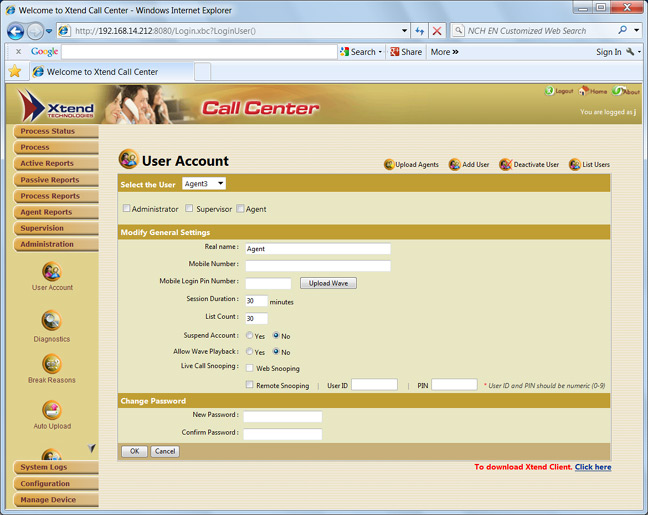Click the Xtend Technologies logo

(x=56, y=105)
